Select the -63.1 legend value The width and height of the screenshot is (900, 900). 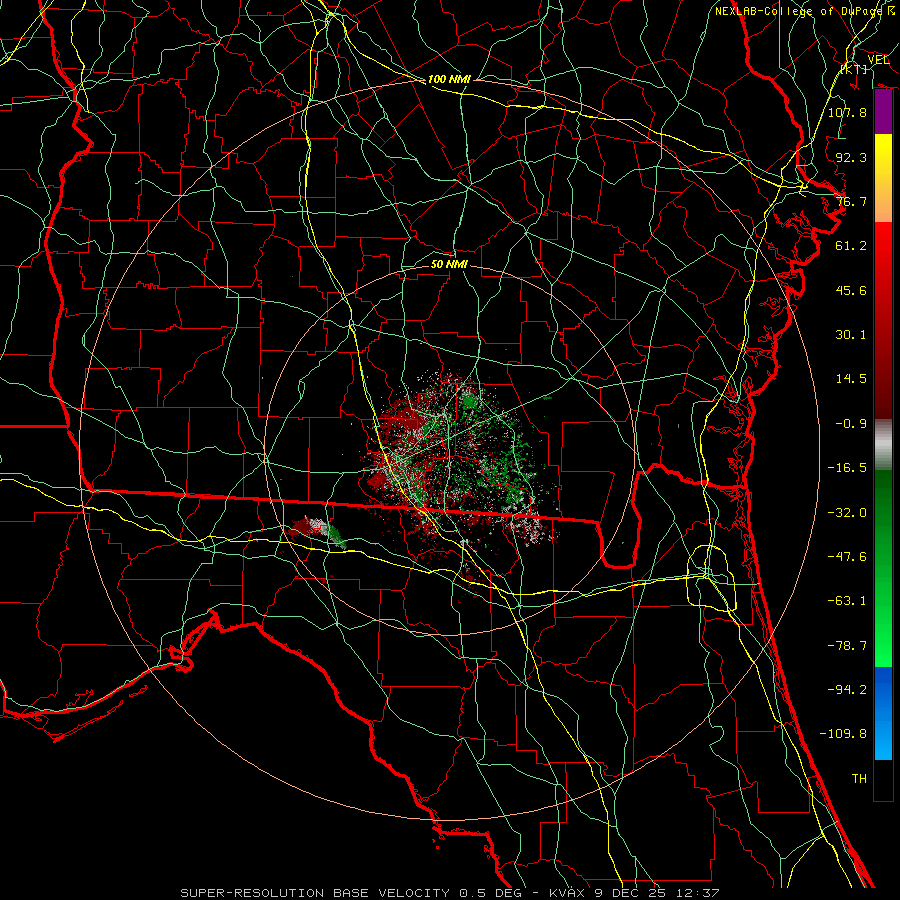click(x=847, y=601)
